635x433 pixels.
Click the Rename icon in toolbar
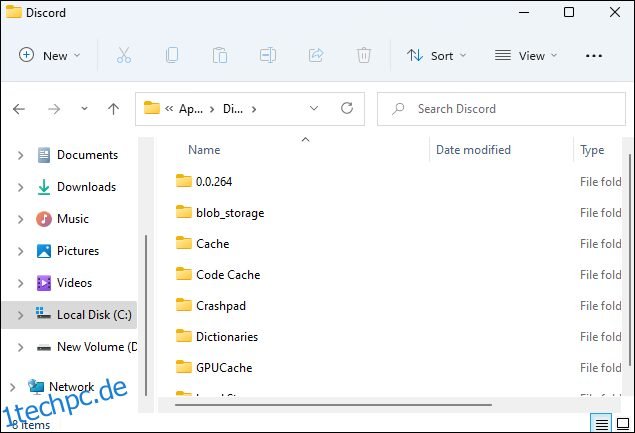point(268,55)
